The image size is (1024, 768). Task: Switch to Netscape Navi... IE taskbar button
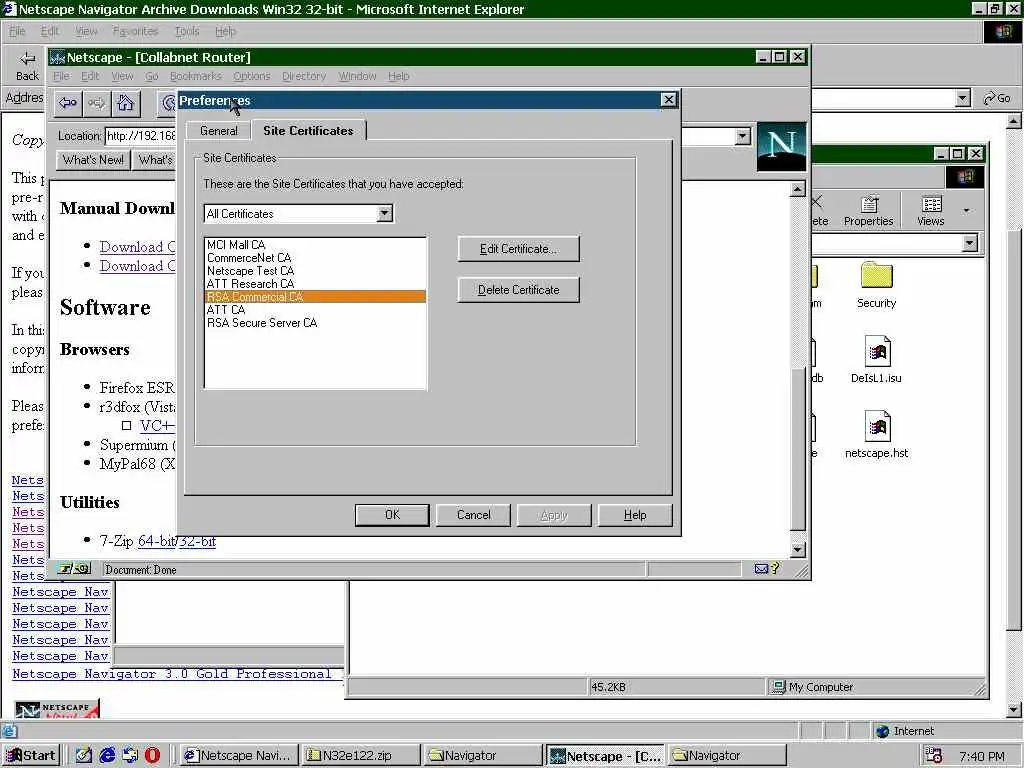point(238,756)
